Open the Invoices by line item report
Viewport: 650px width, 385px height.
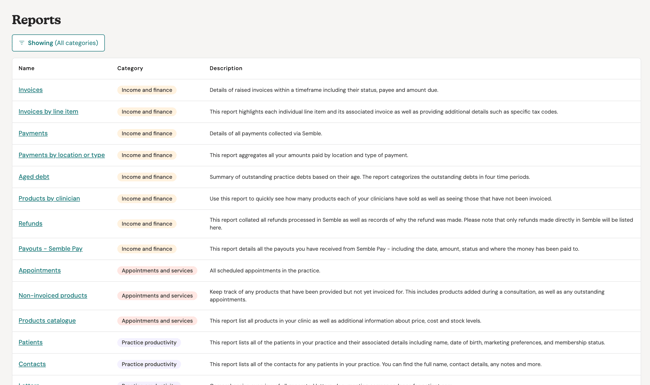click(x=48, y=111)
